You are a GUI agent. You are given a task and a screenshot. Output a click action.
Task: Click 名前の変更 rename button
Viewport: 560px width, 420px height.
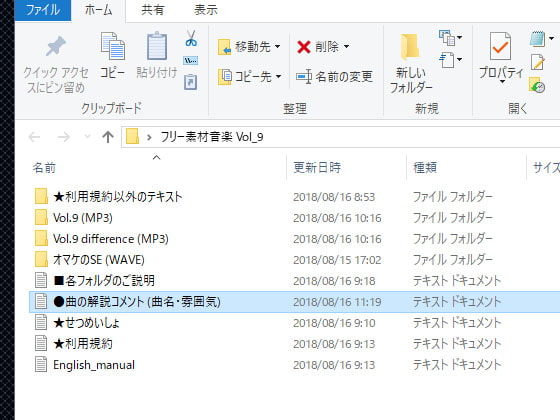pyautogui.click(x=334, y=76)
